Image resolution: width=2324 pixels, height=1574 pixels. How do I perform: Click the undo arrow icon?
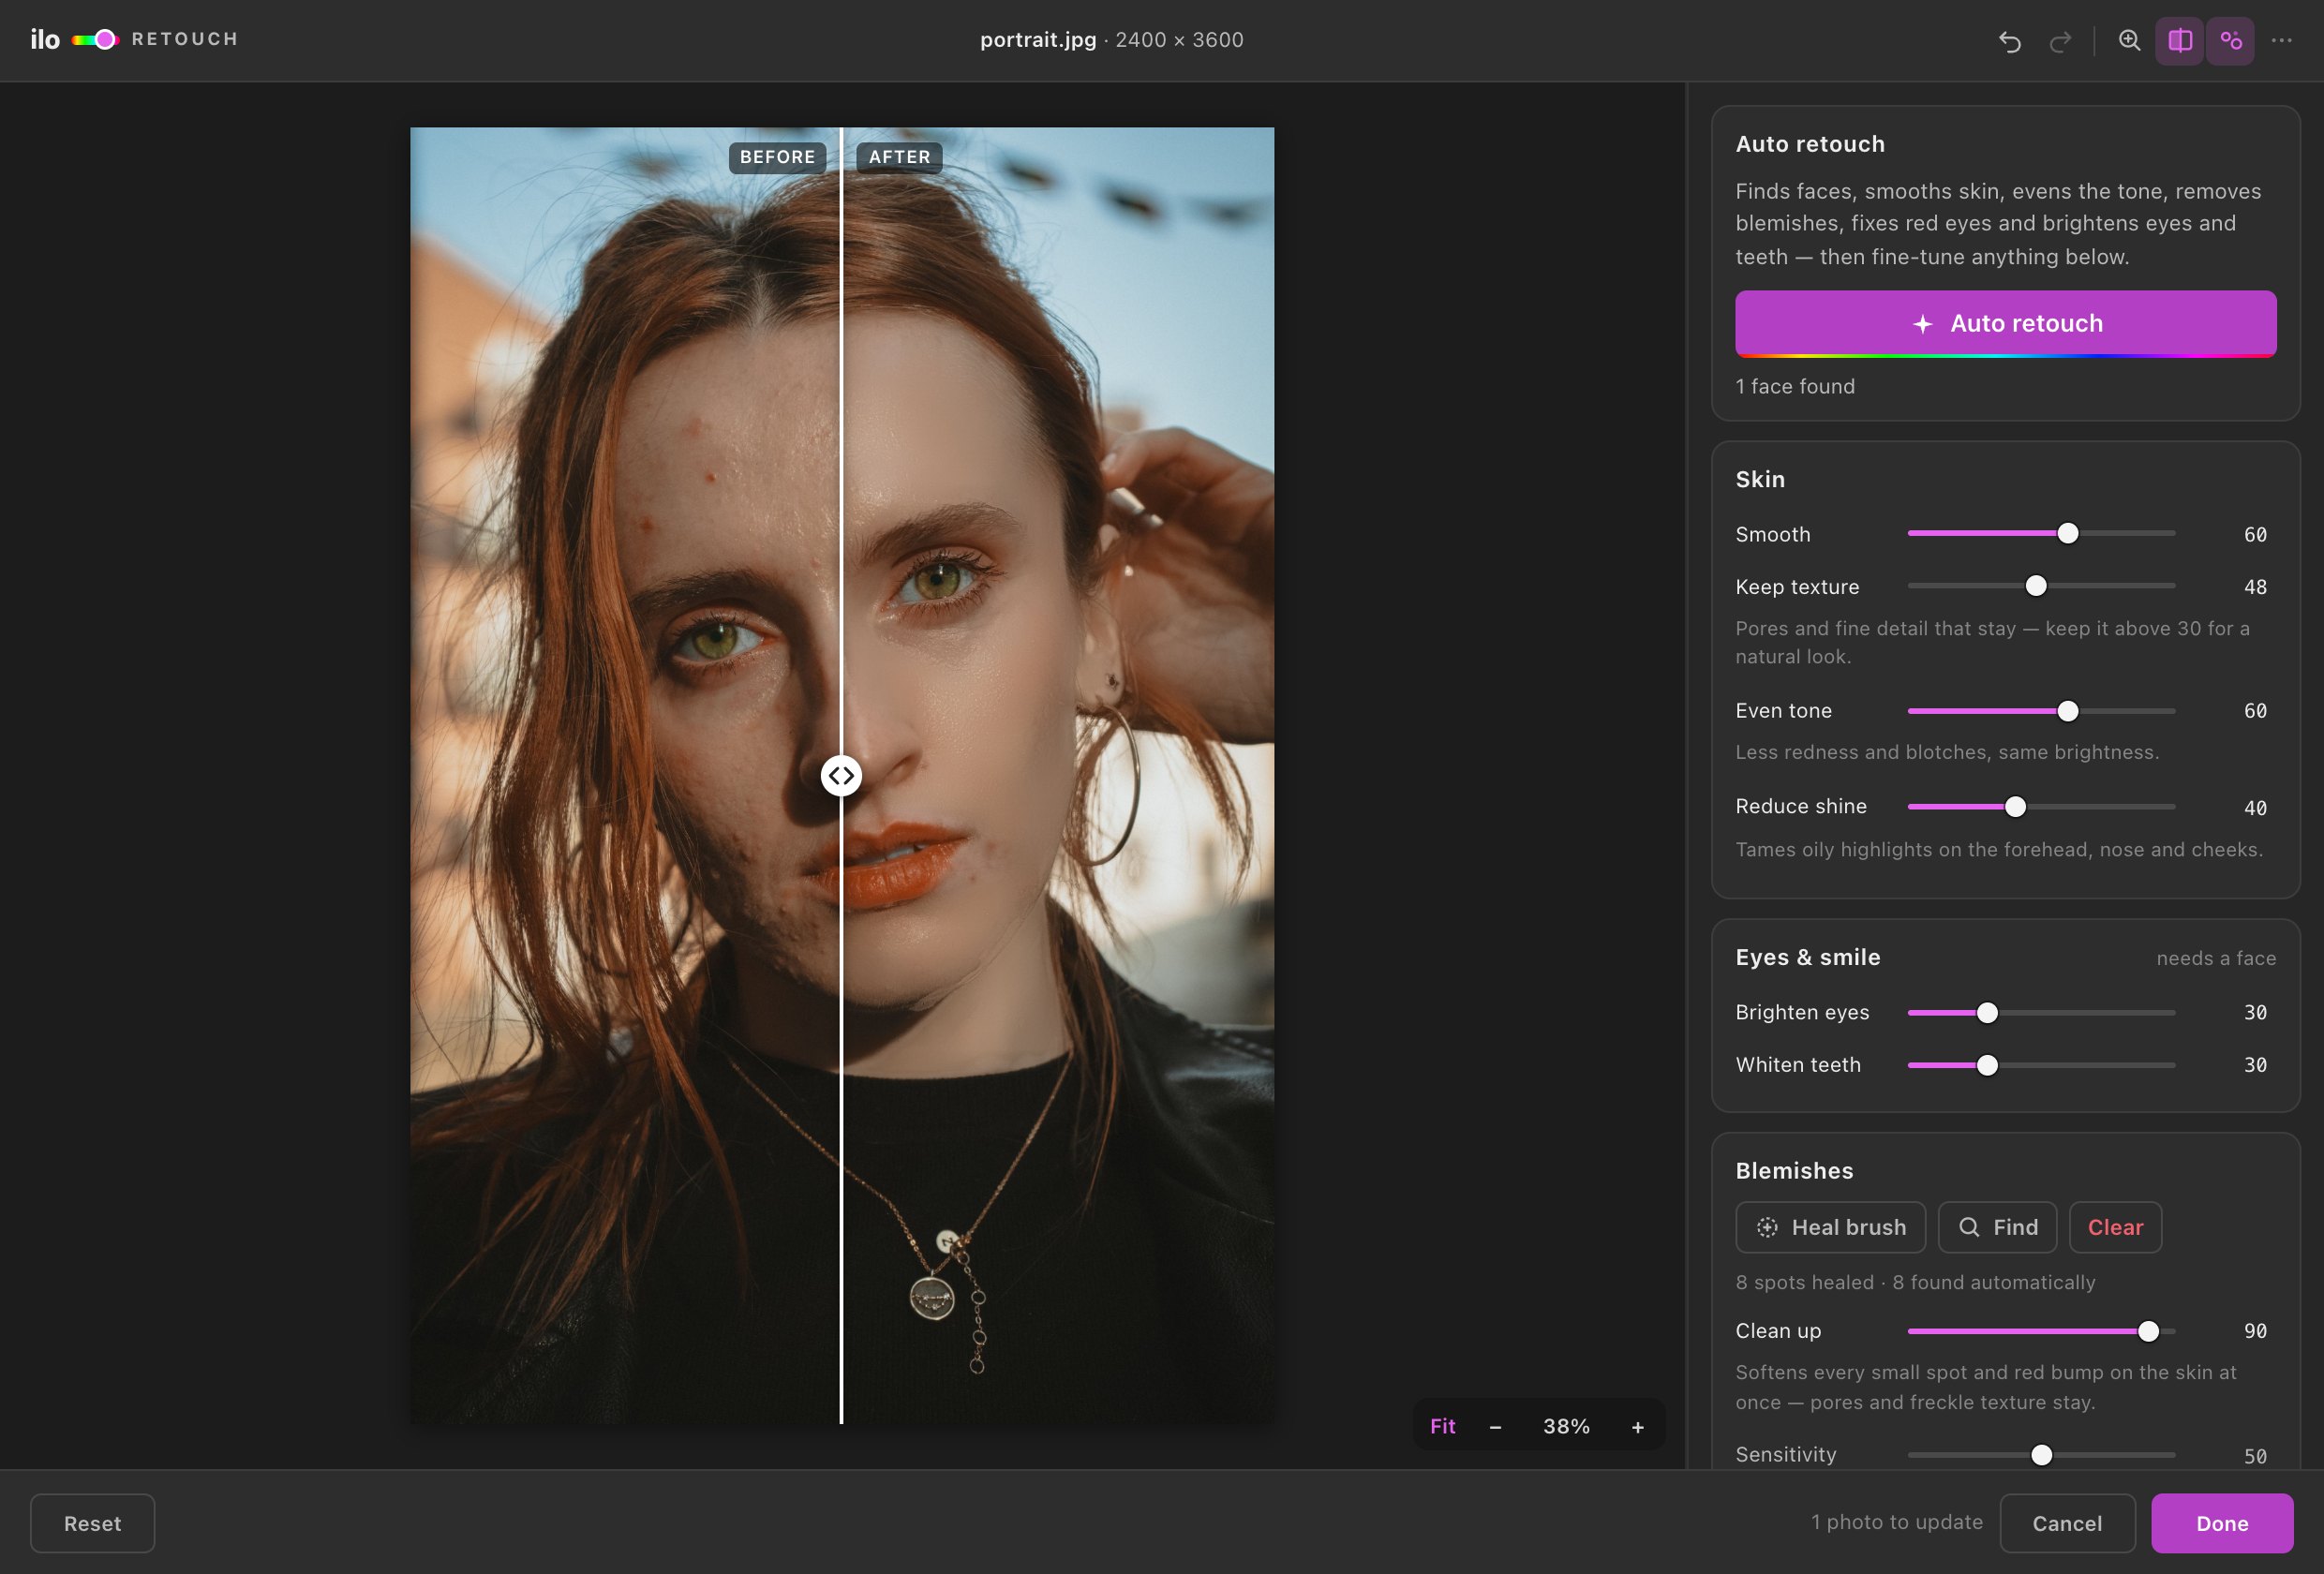(x=2009, y=41)
